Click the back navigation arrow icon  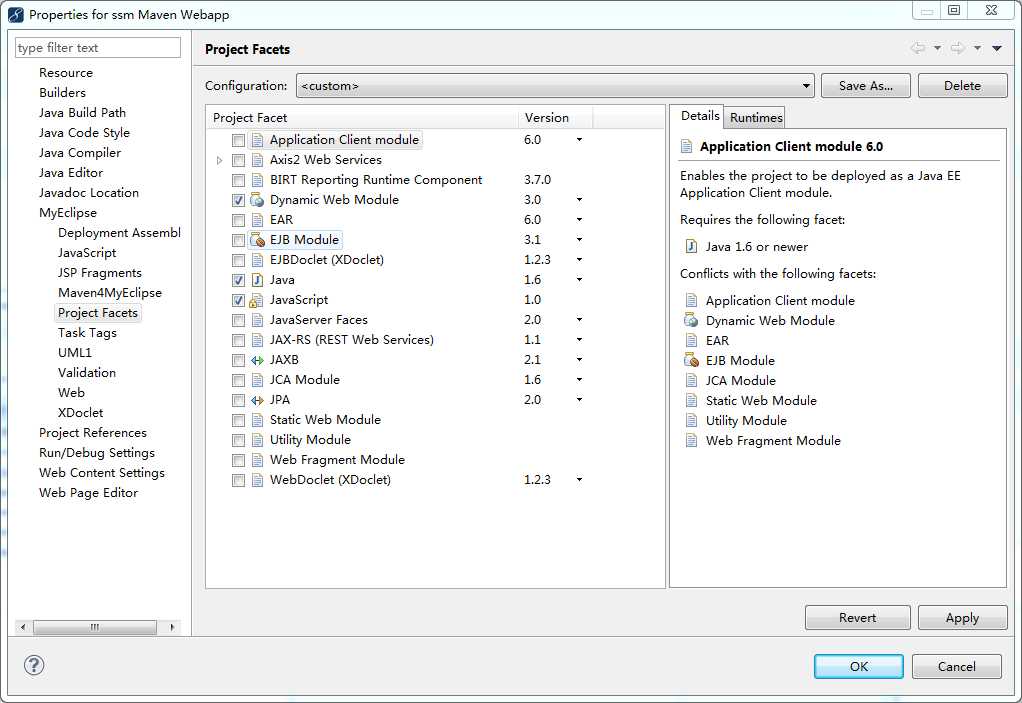tap(918, 48)
